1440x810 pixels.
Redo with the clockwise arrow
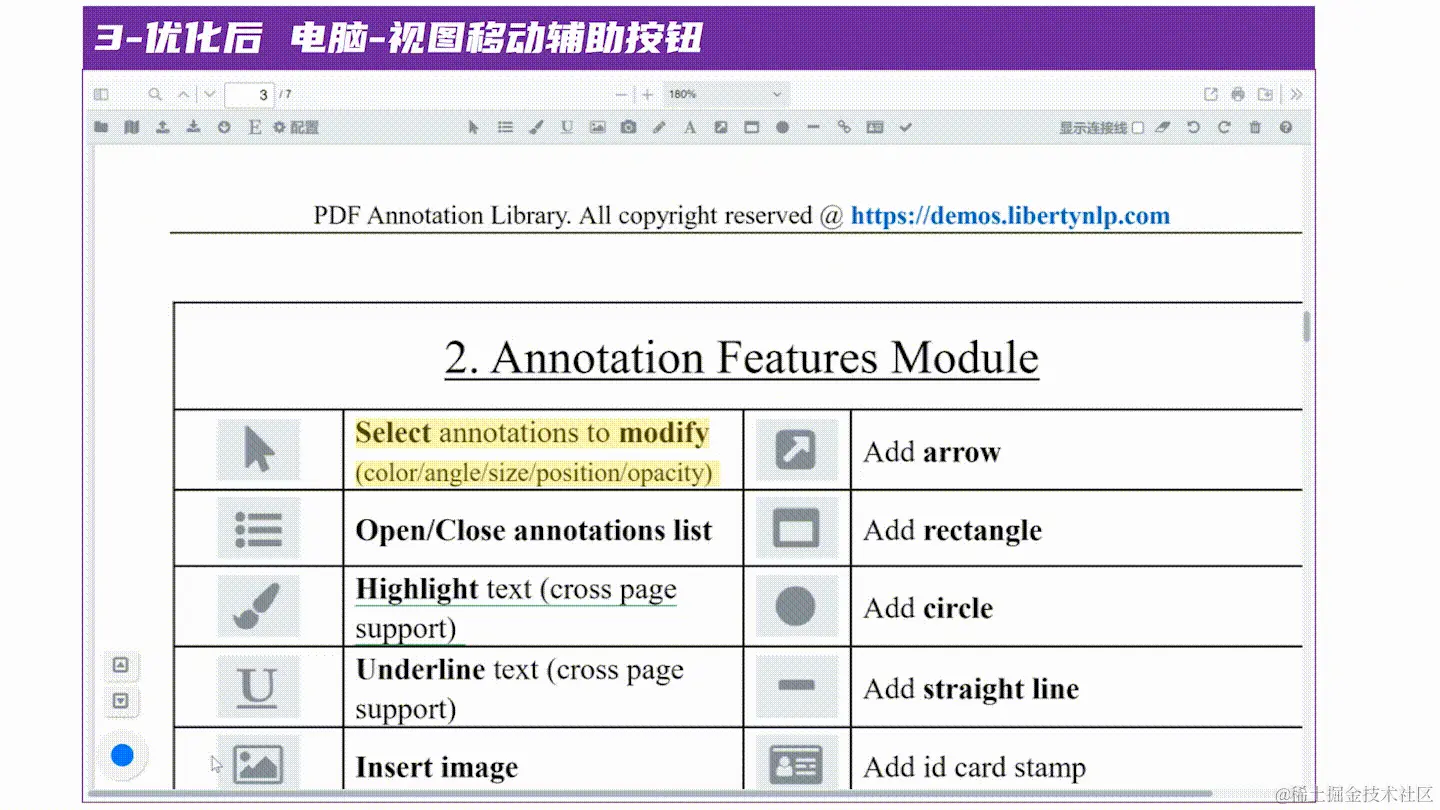coord(1224,128)
